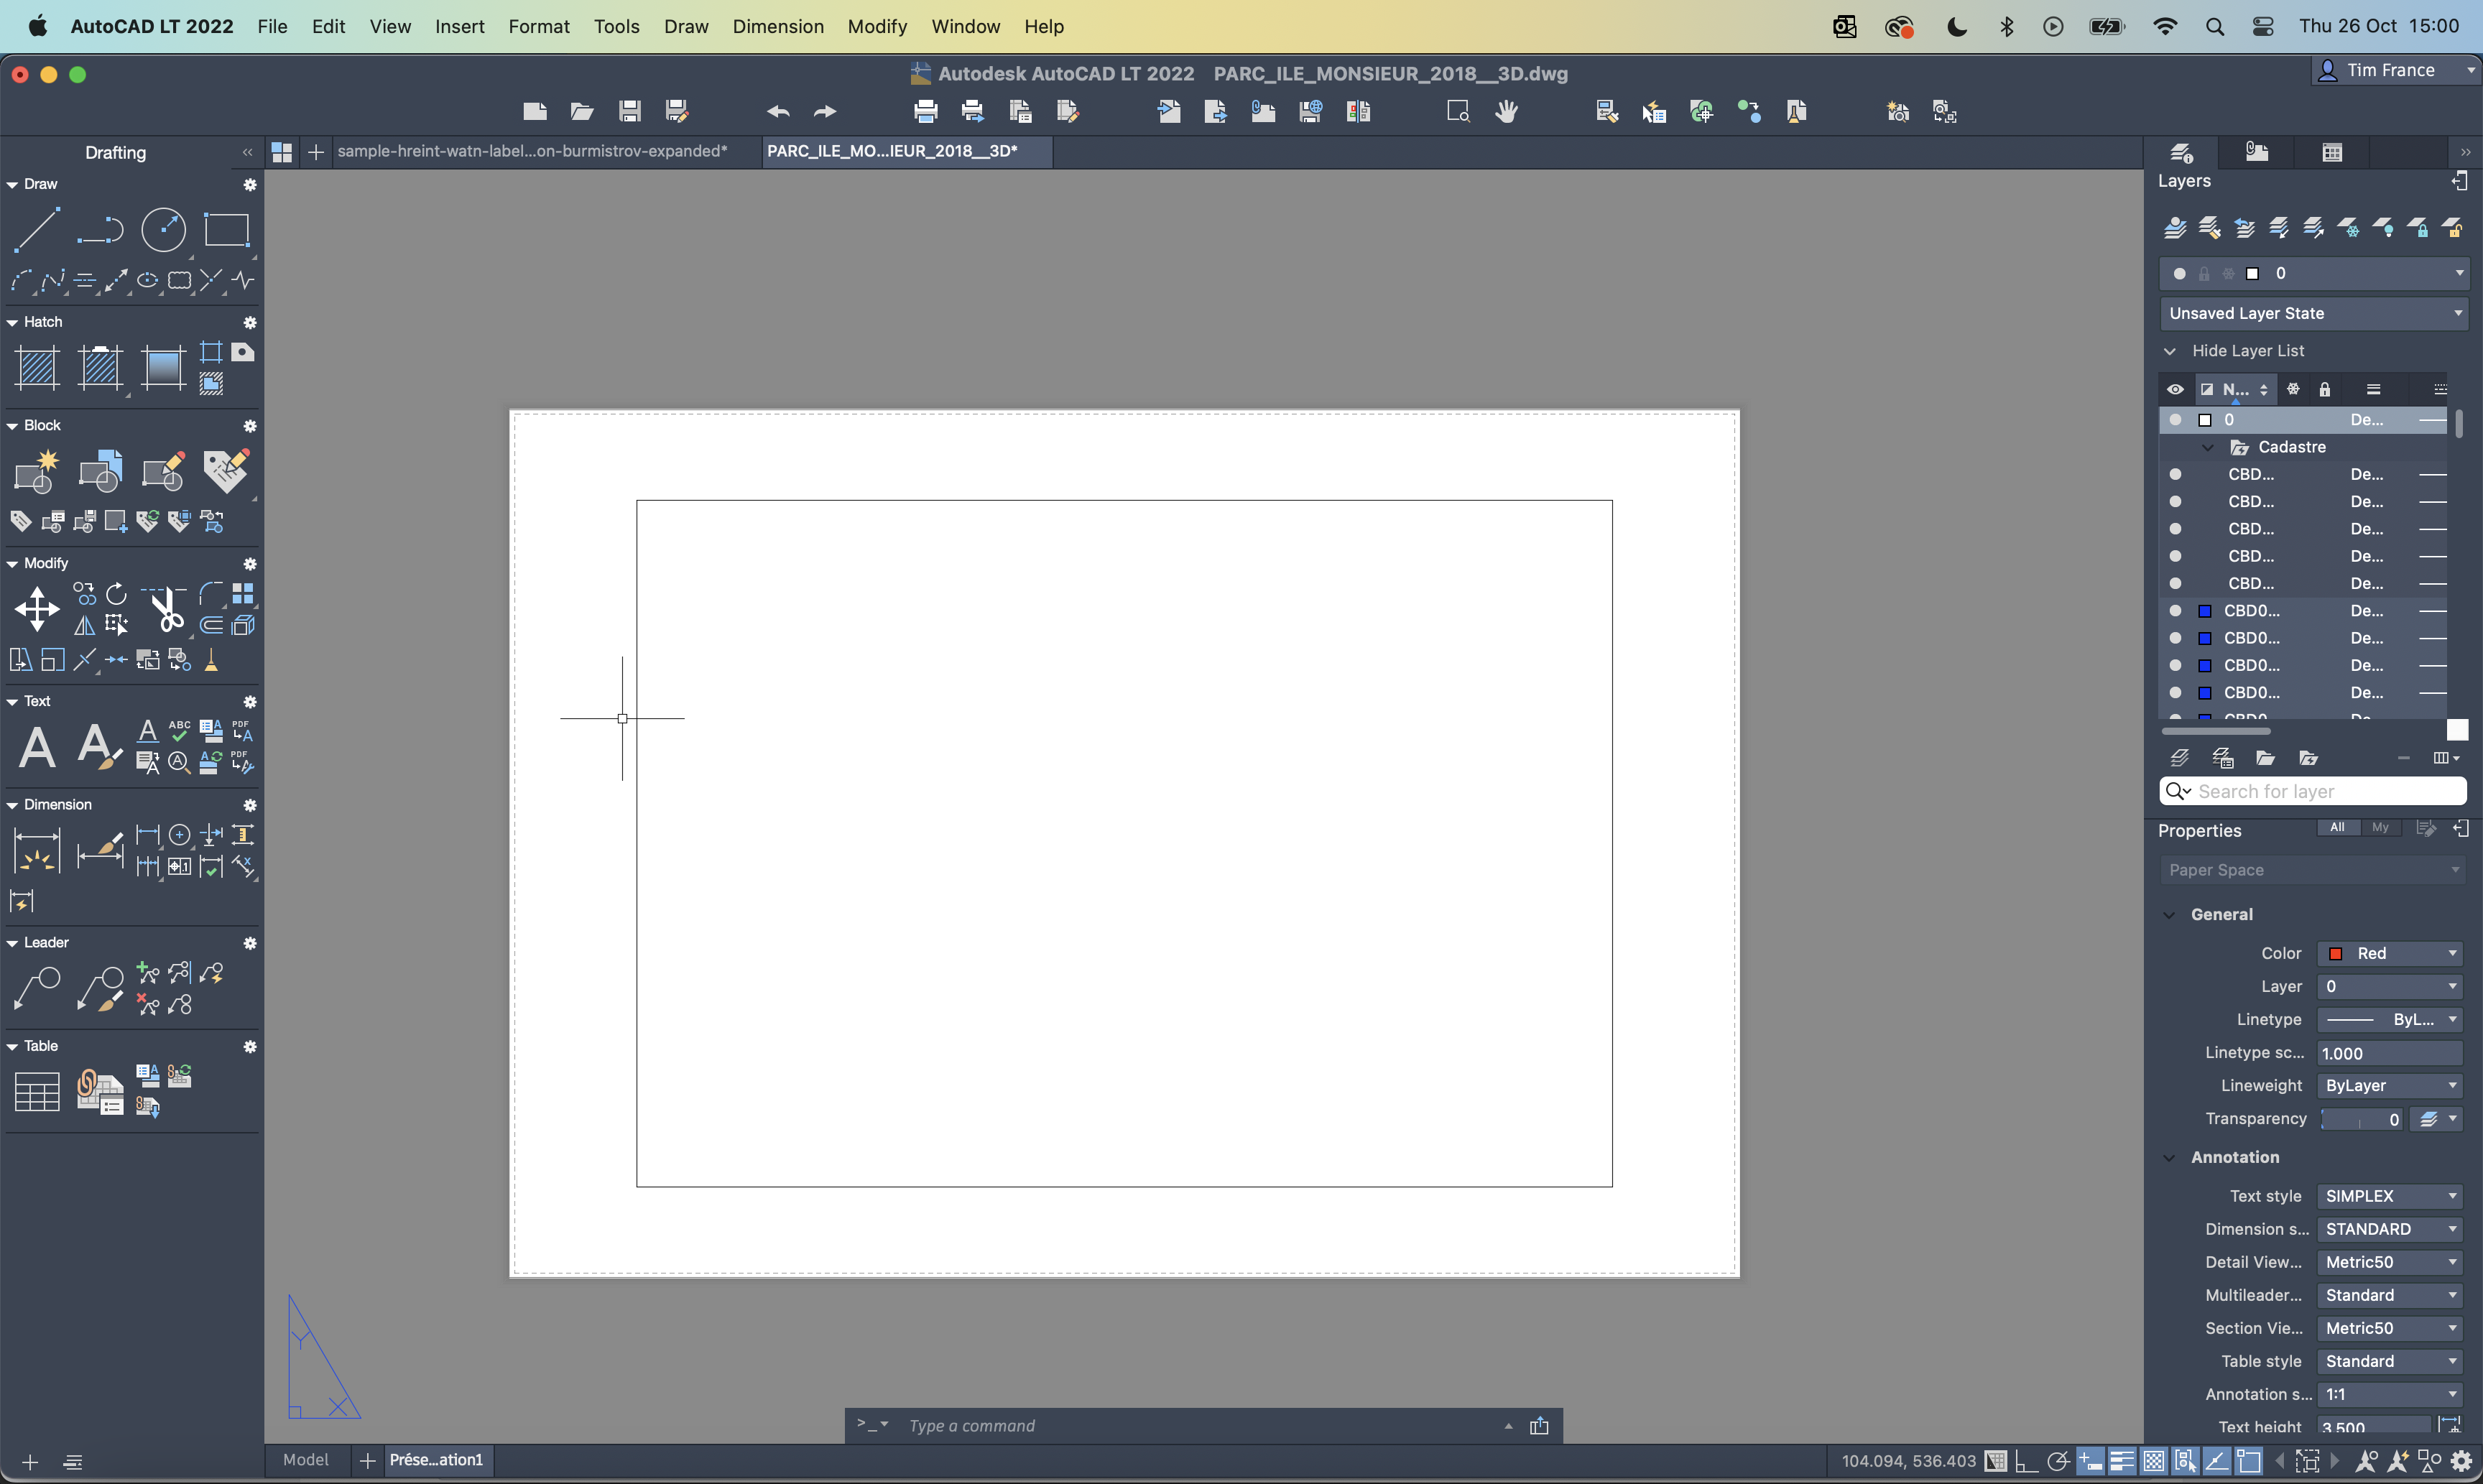Activate the Trim scissors tool
The width and height of the screenshot is (2483, 1484).
(x=165, y=609)
